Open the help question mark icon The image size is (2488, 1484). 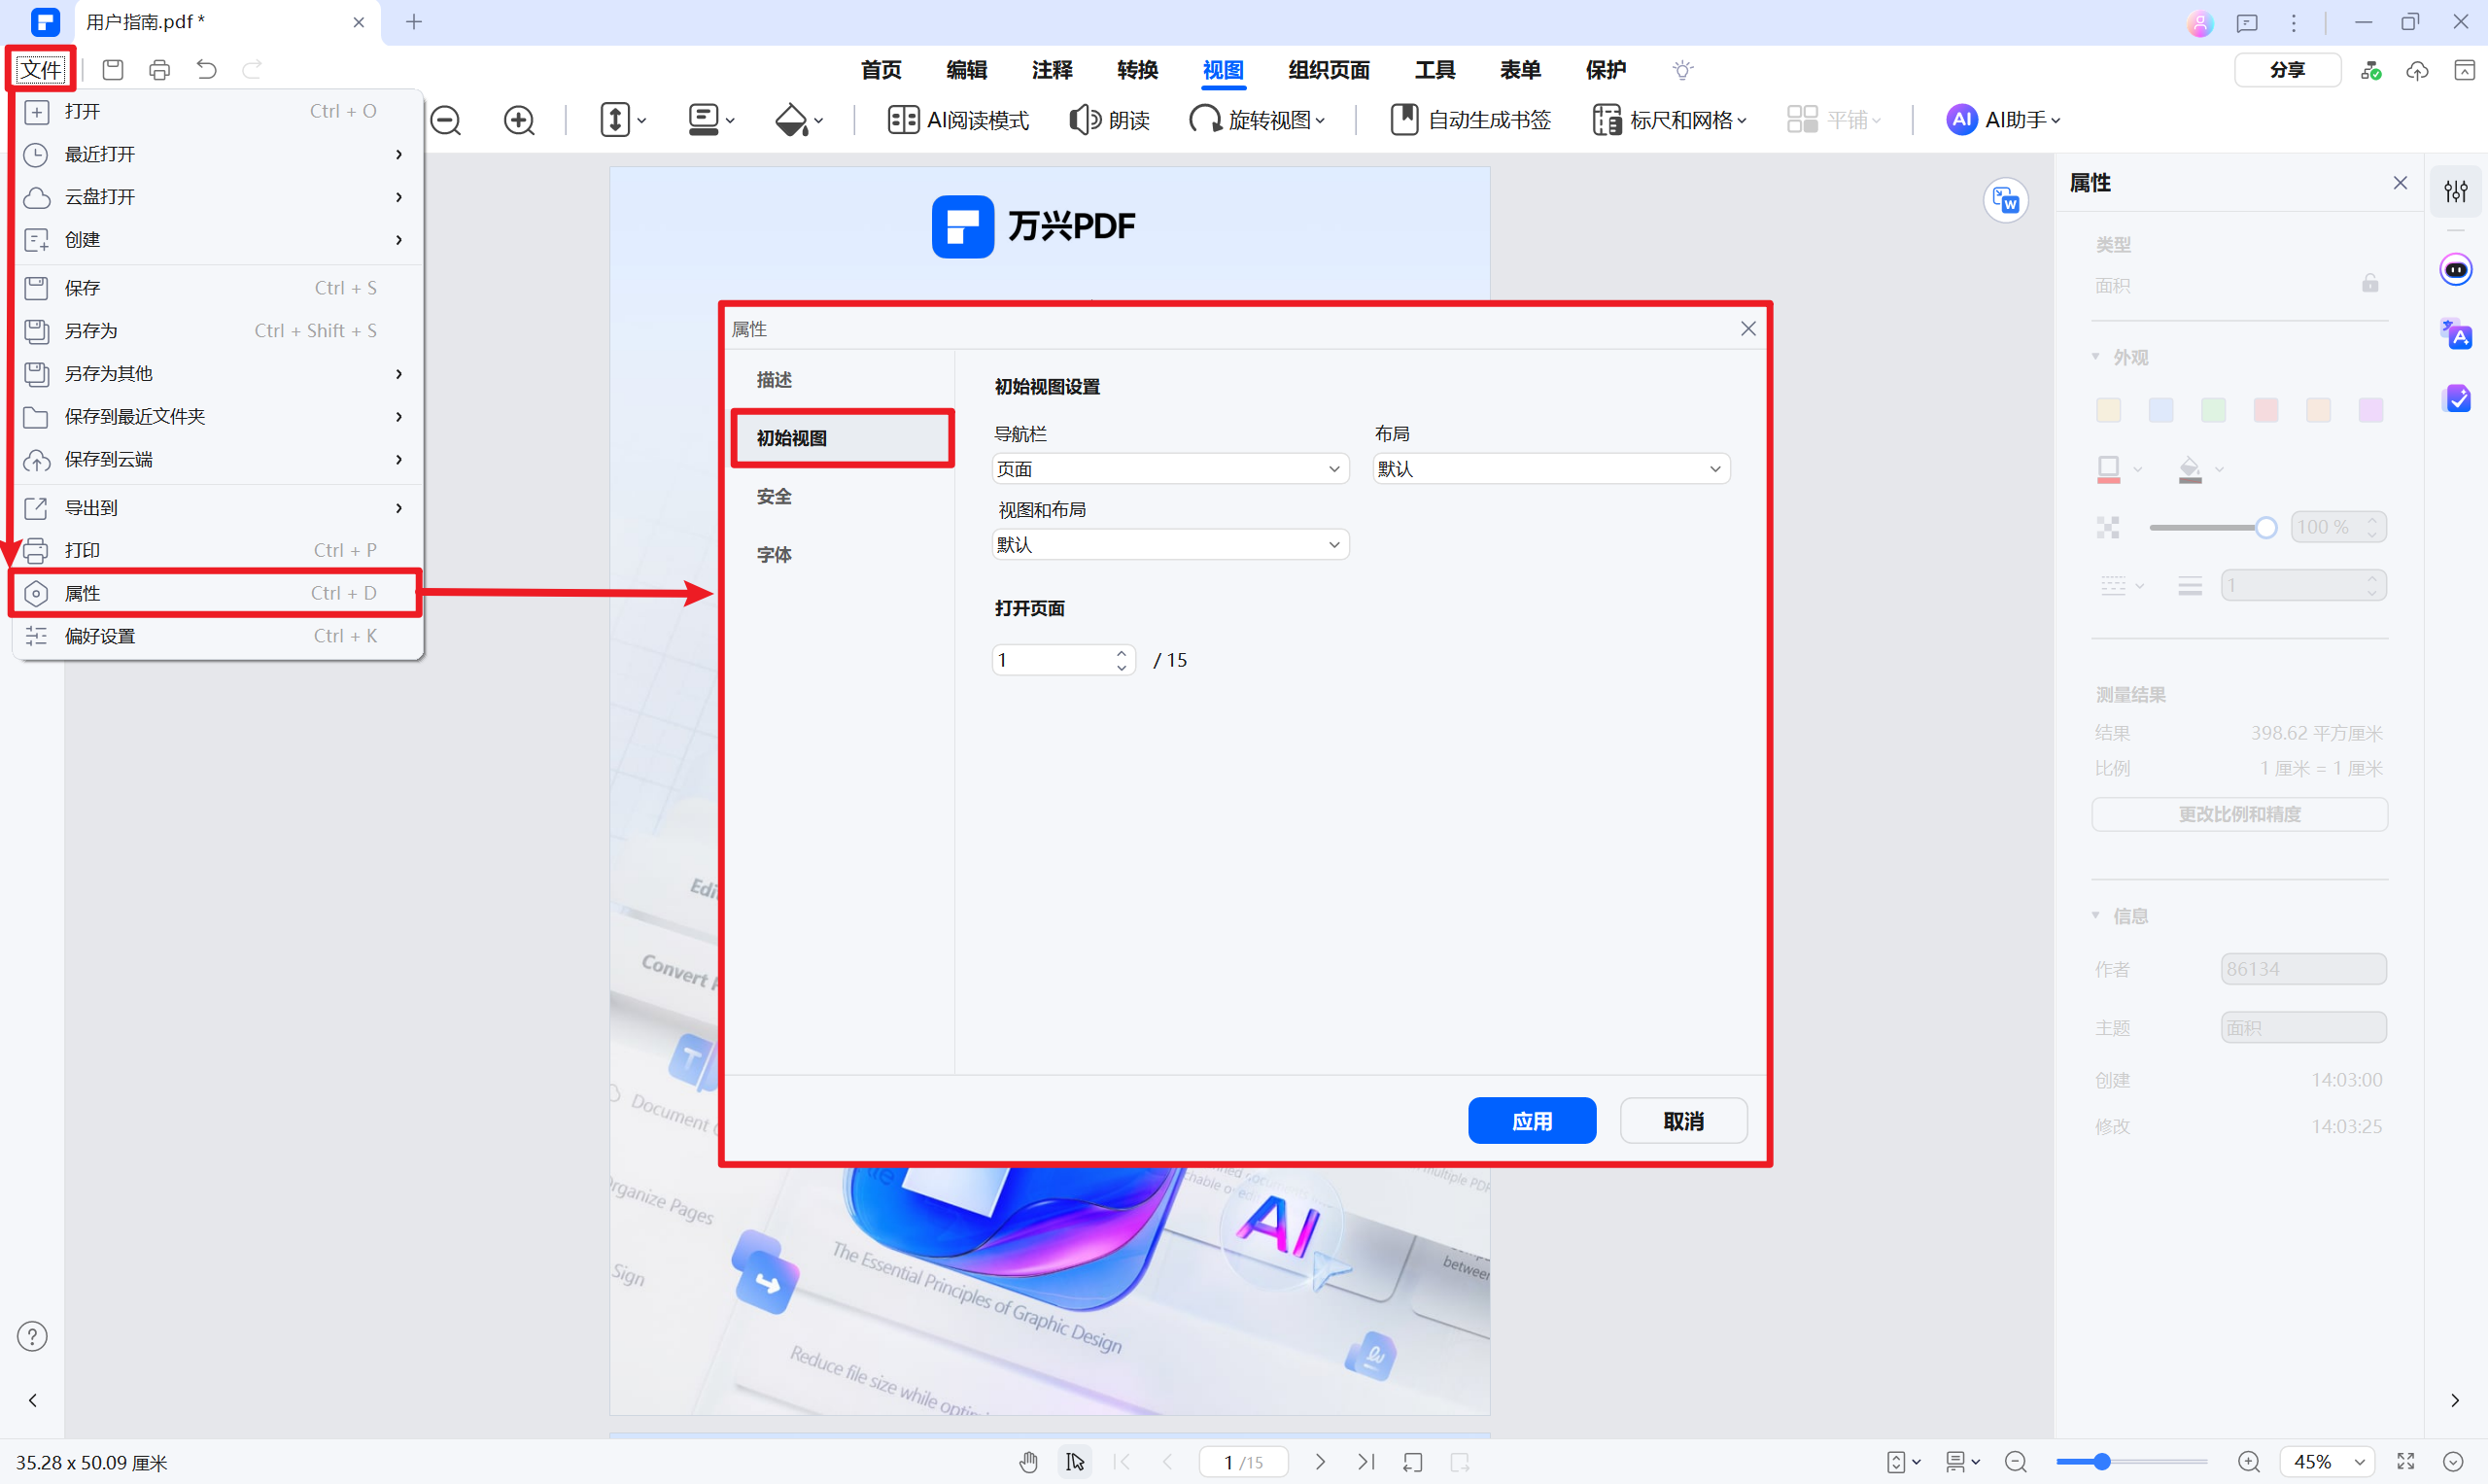coord(32,1337)
